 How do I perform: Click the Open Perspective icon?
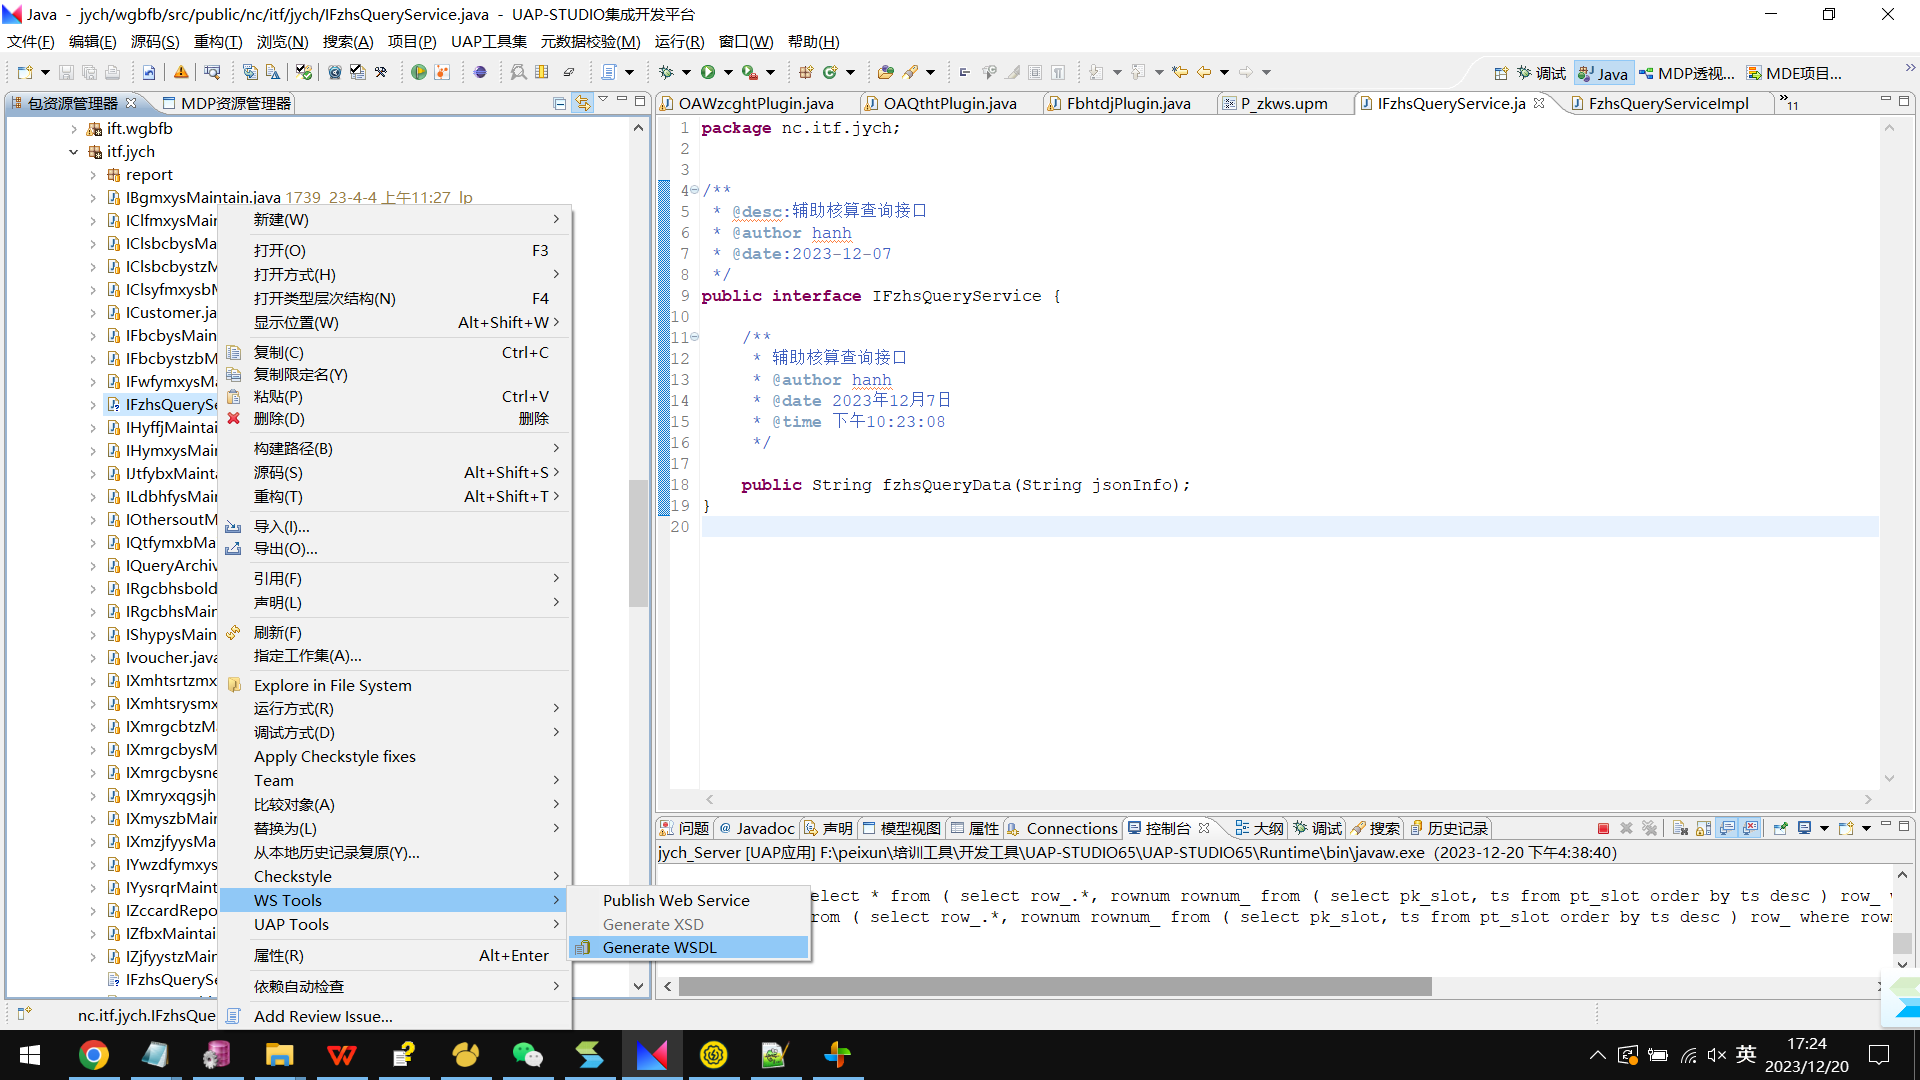(1501, 73)
